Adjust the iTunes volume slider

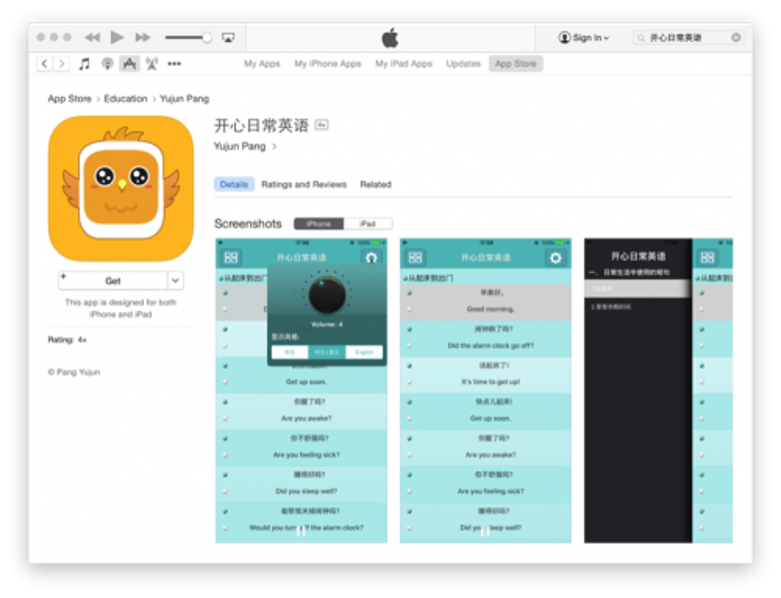pyautogui.click(x=188, y=37)
